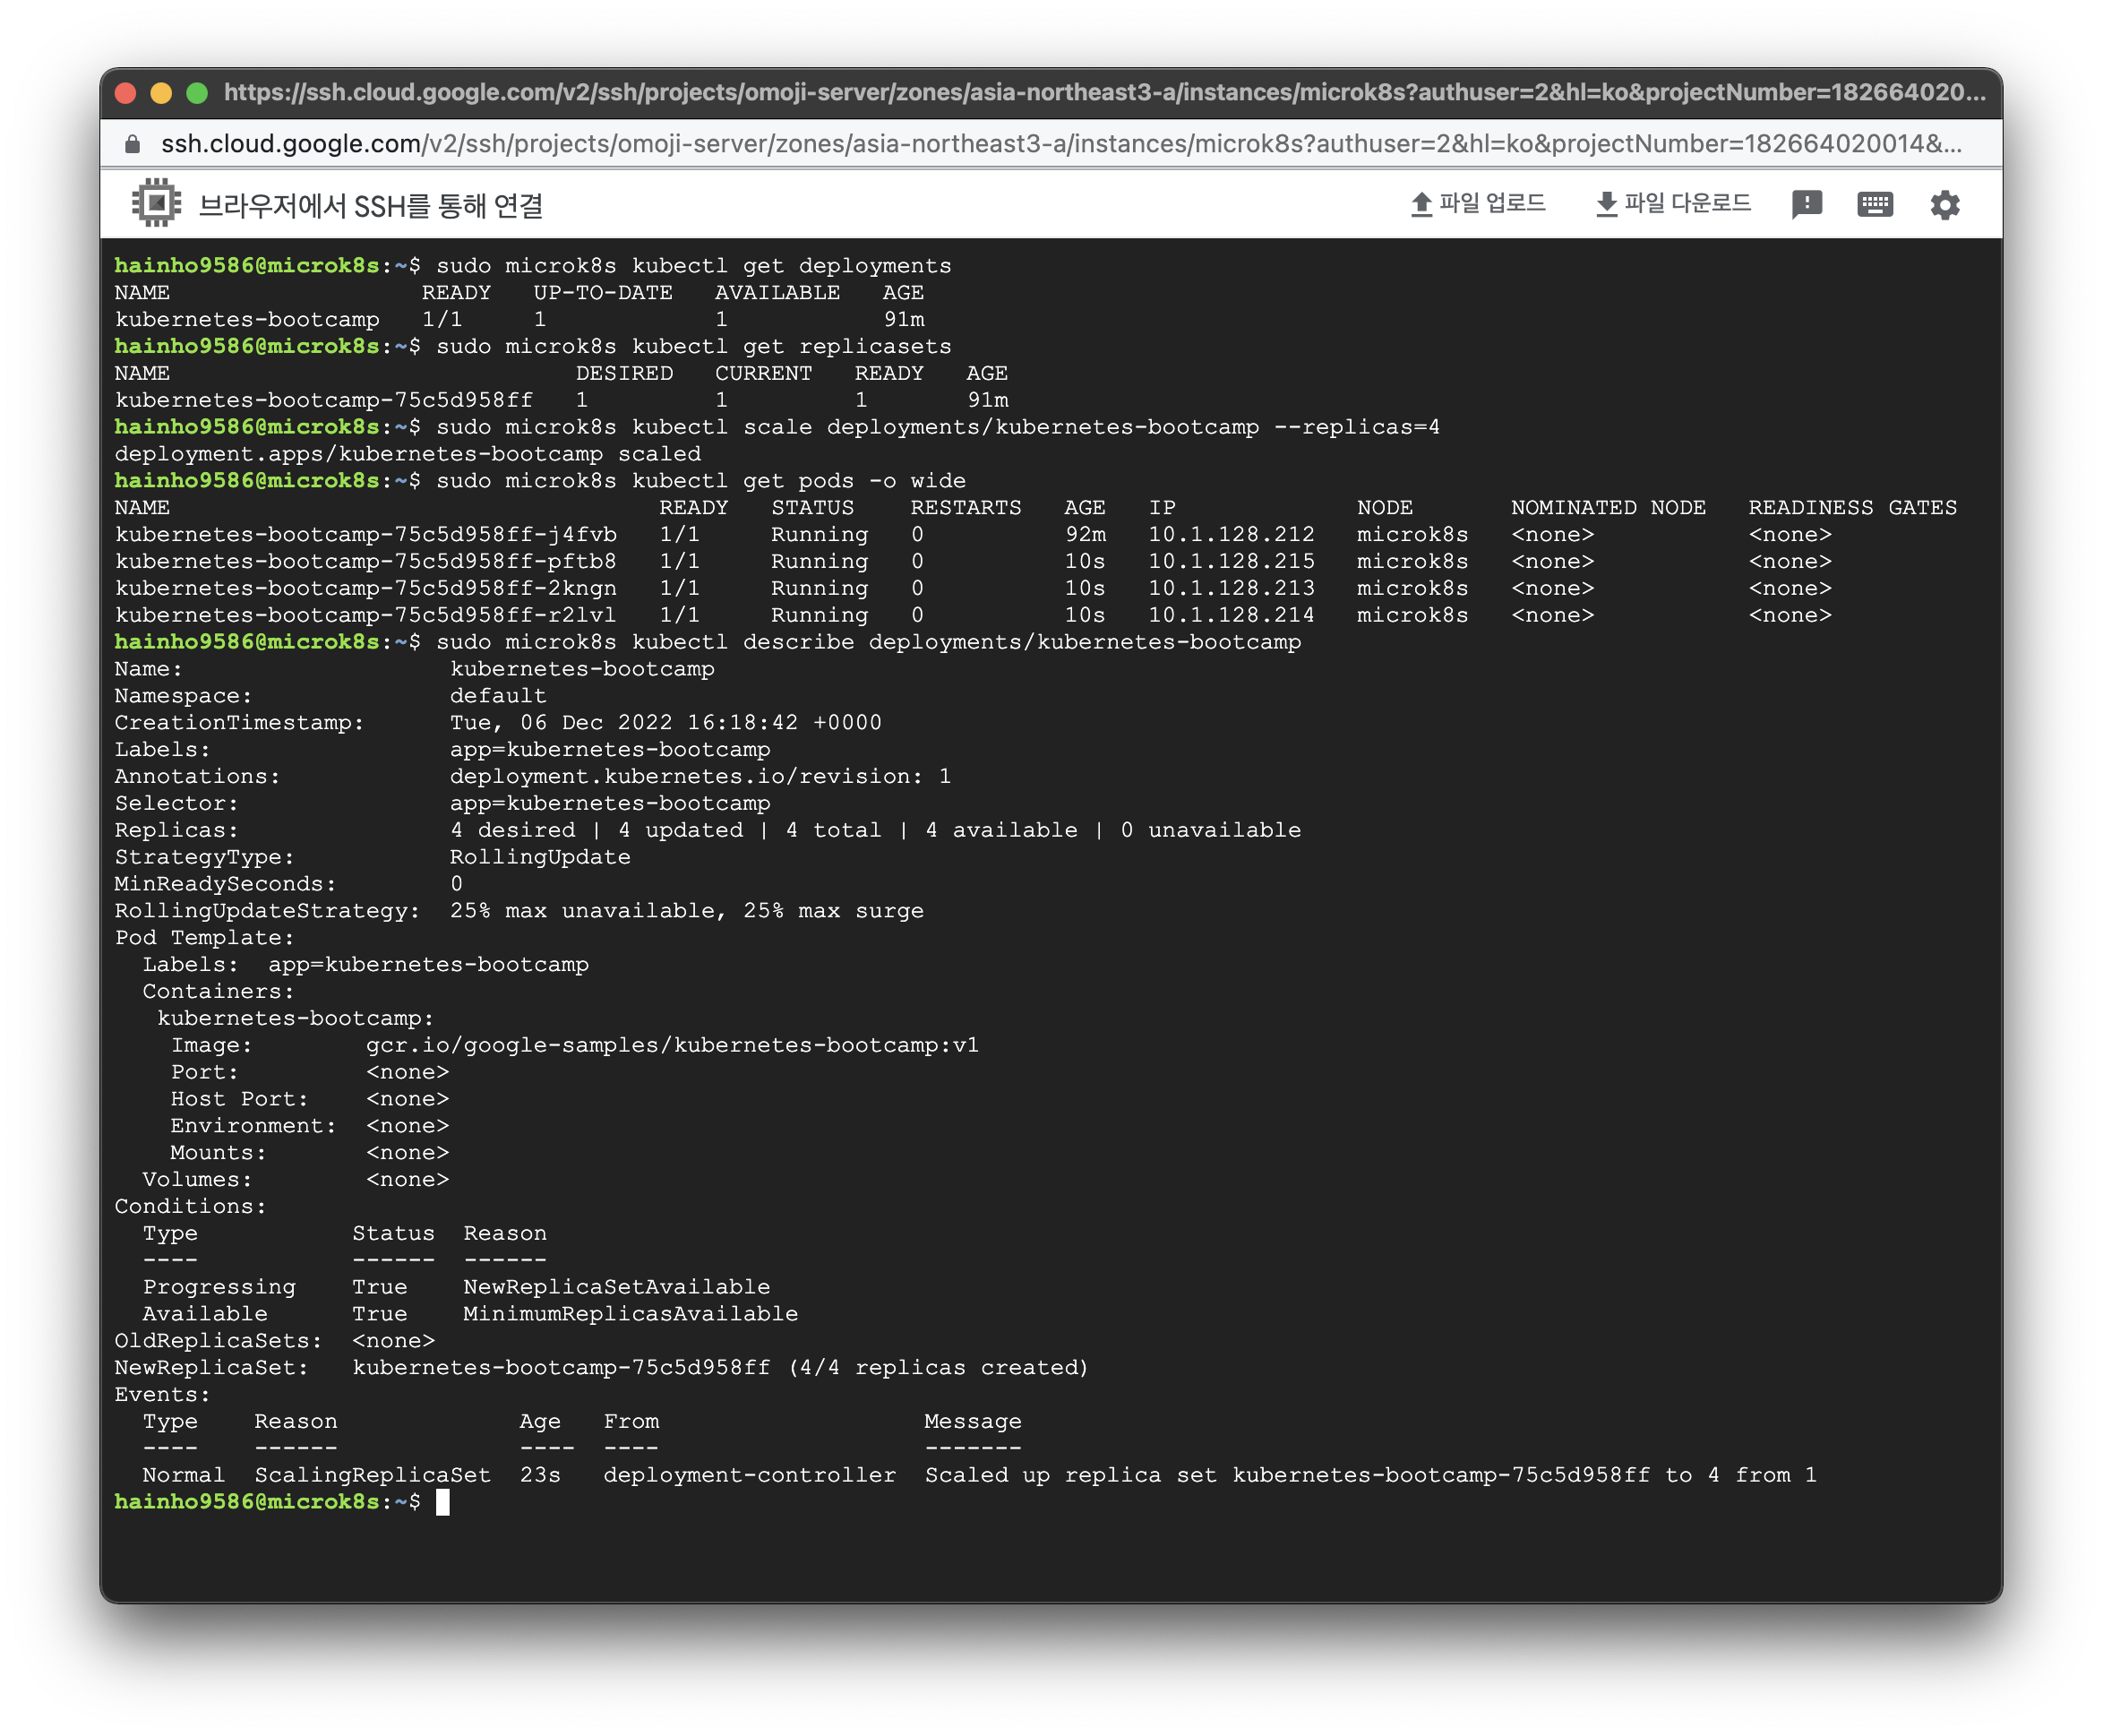This screenshot has width=2103, height=1736.
Task: Click the gcr.io image path text
Action: [672, 1046]
